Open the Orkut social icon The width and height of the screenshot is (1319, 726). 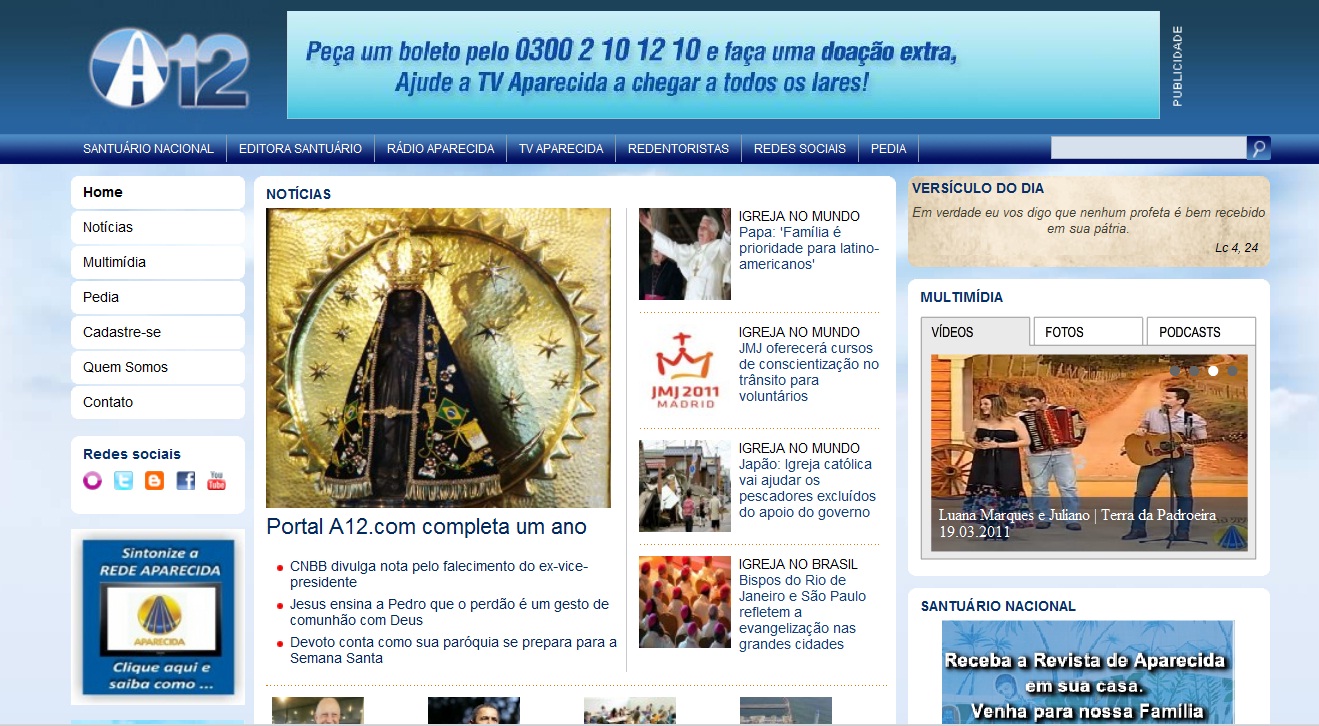coord(93,481)
